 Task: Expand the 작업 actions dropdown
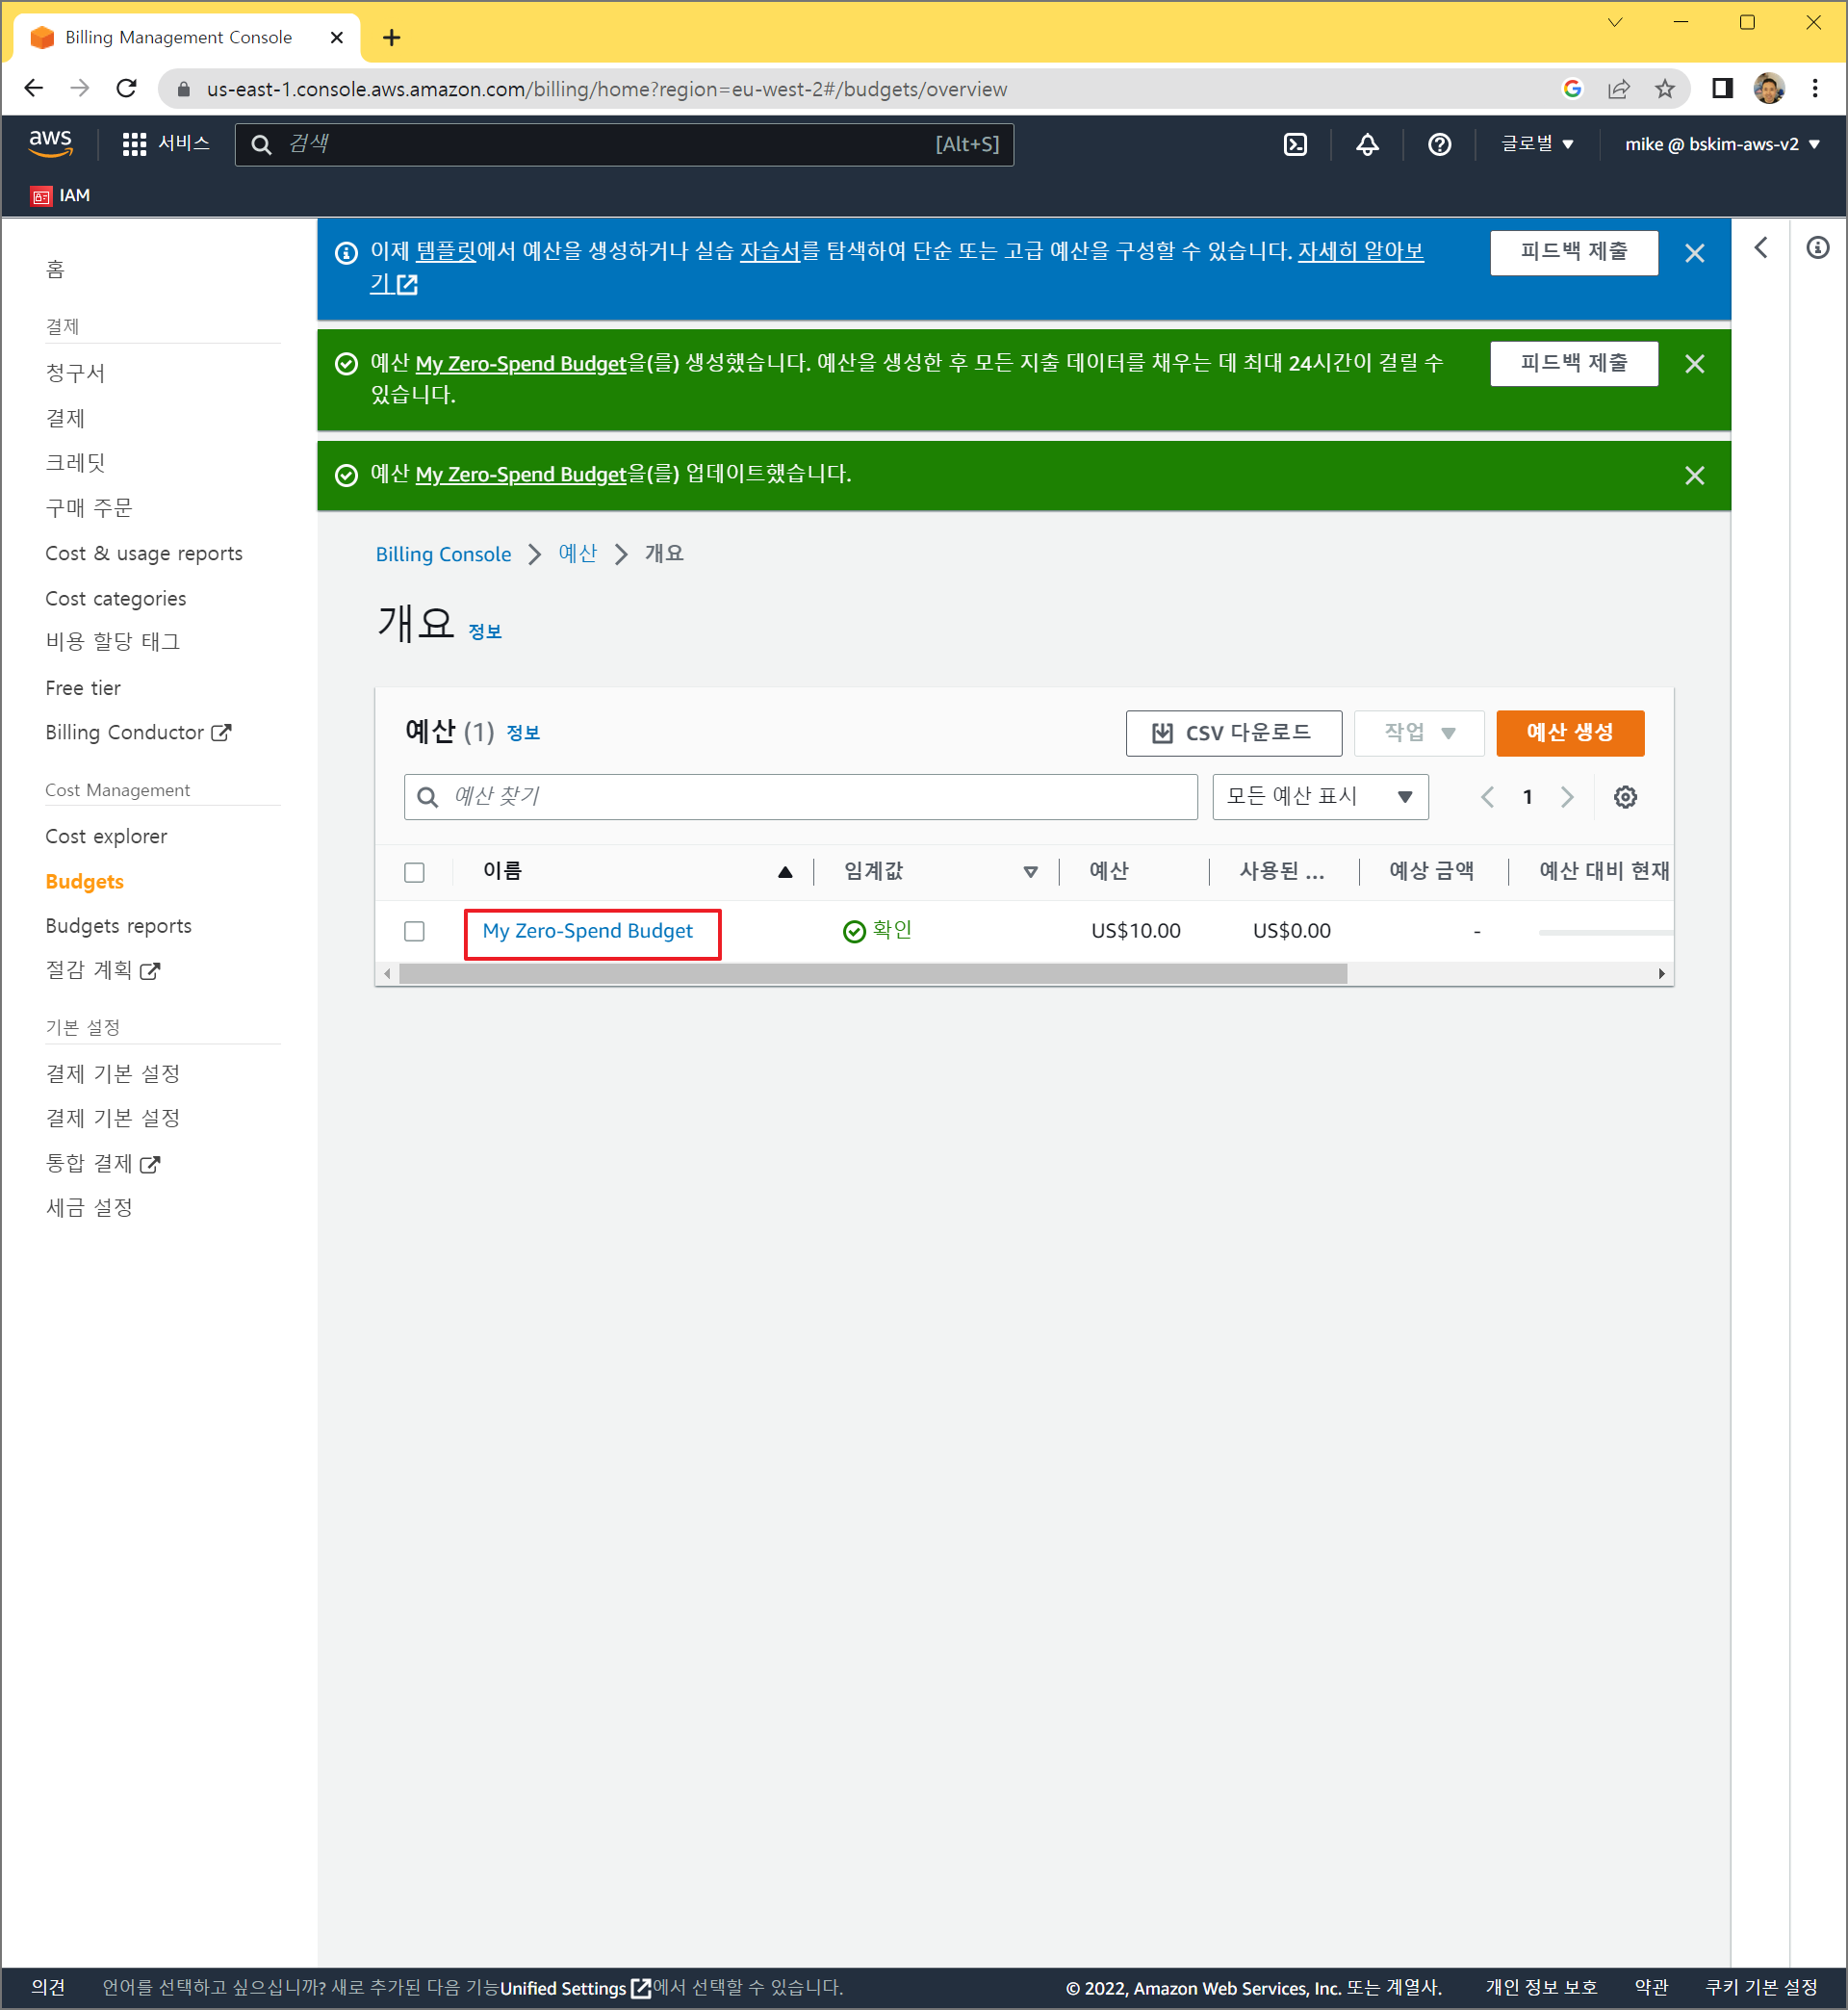tap(1419, 733)
